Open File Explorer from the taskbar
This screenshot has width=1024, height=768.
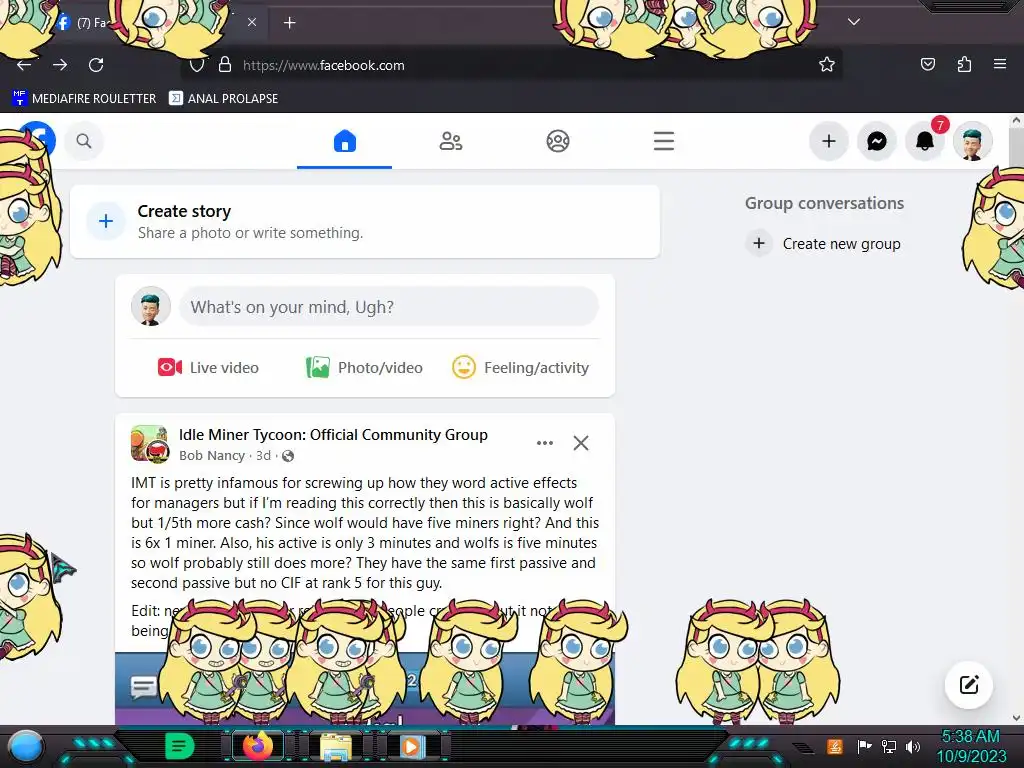pos(336,746)
